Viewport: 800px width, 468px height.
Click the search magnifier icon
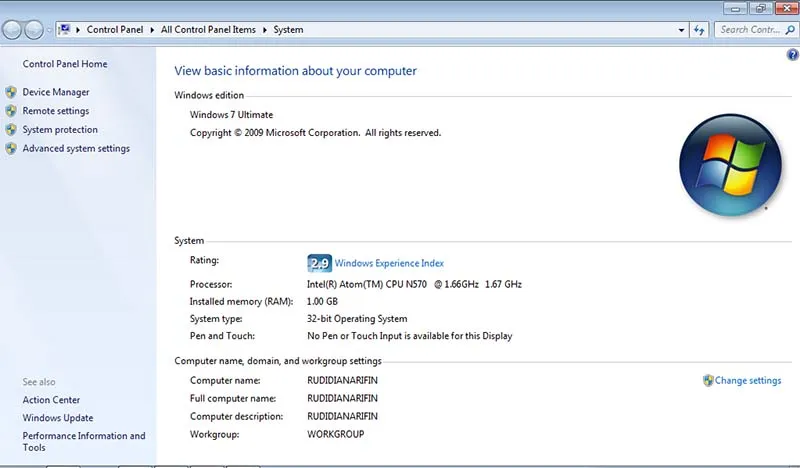(790, 30)
